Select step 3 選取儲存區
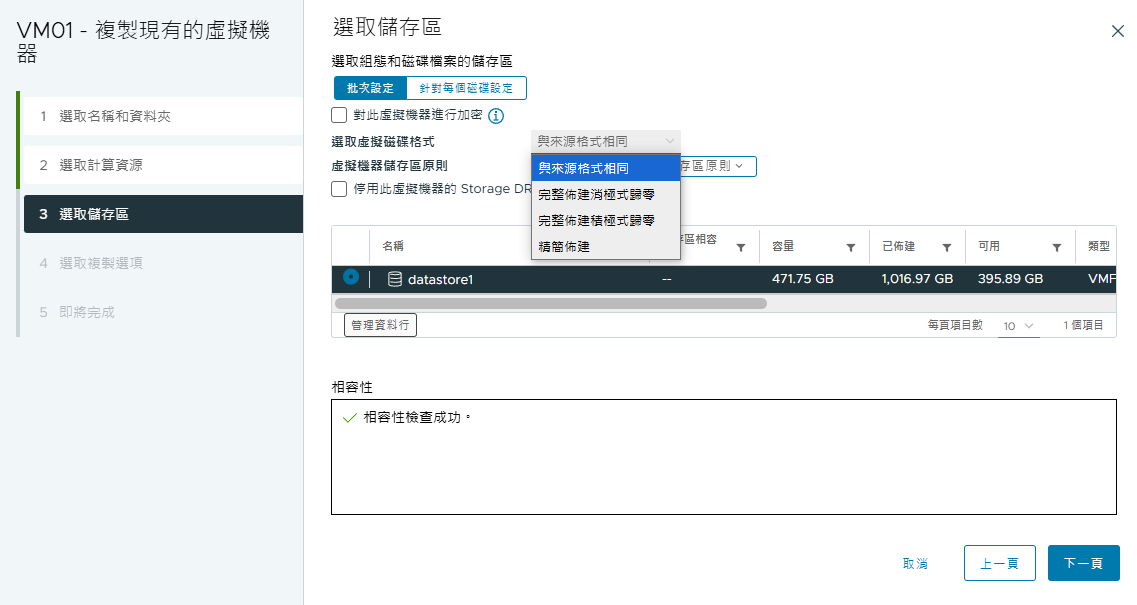1137x605 pixels. pyautogui.click(x=163, y=214)
